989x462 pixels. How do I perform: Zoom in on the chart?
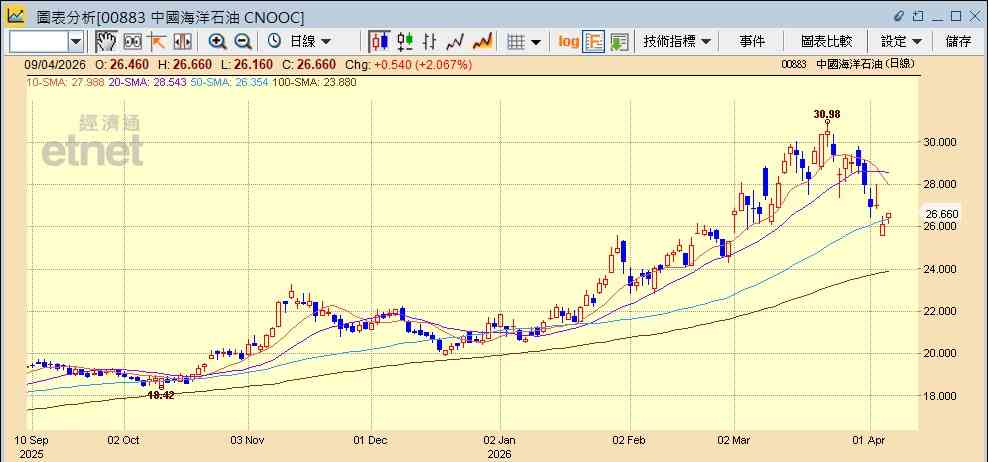pyautogui.click(x=218, y=42)
